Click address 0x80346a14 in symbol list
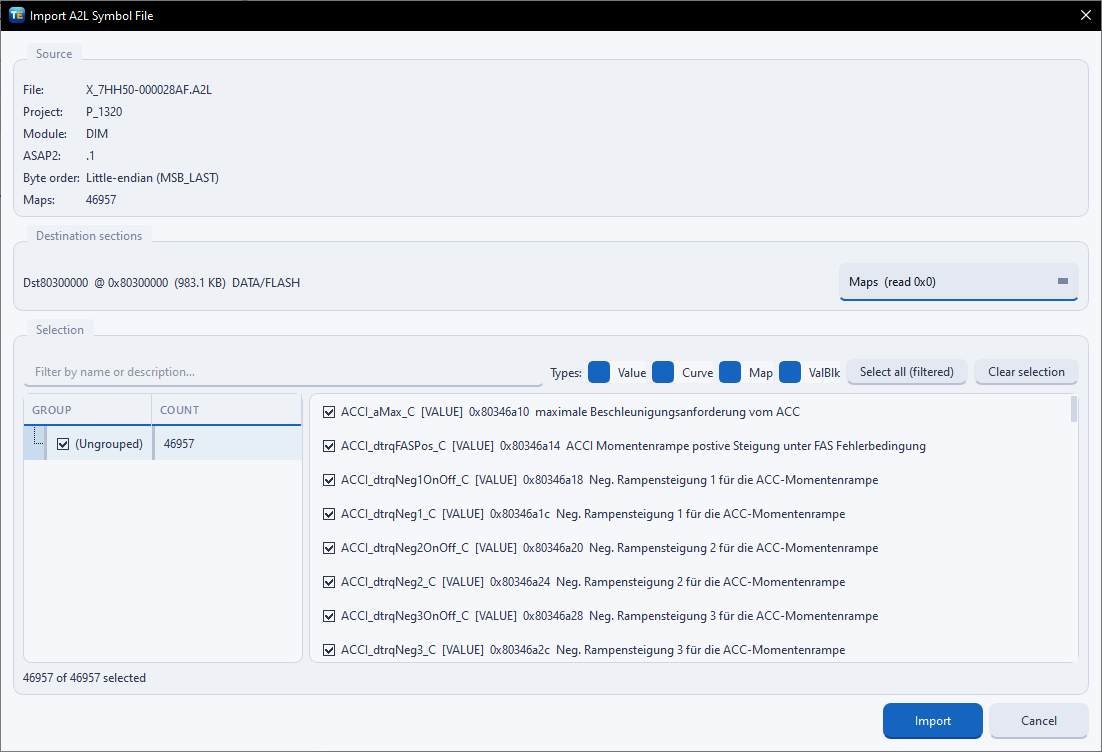Viewport: 1102px width, 752px height. 530,446
